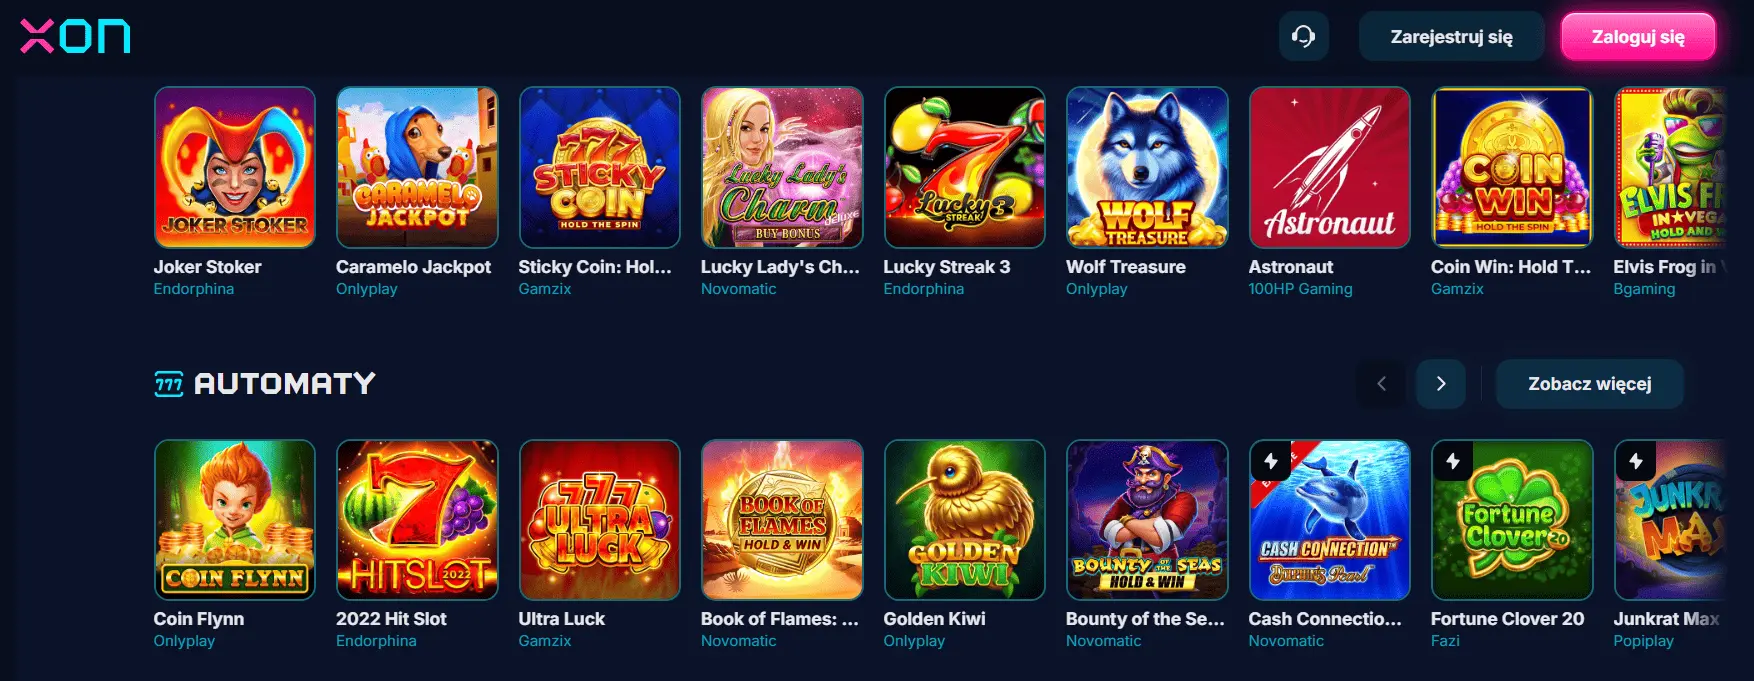Viewport: 1754px width, 681px height.
Task: Go to next Automaty games with right chevron
Action: point(1441,384)
